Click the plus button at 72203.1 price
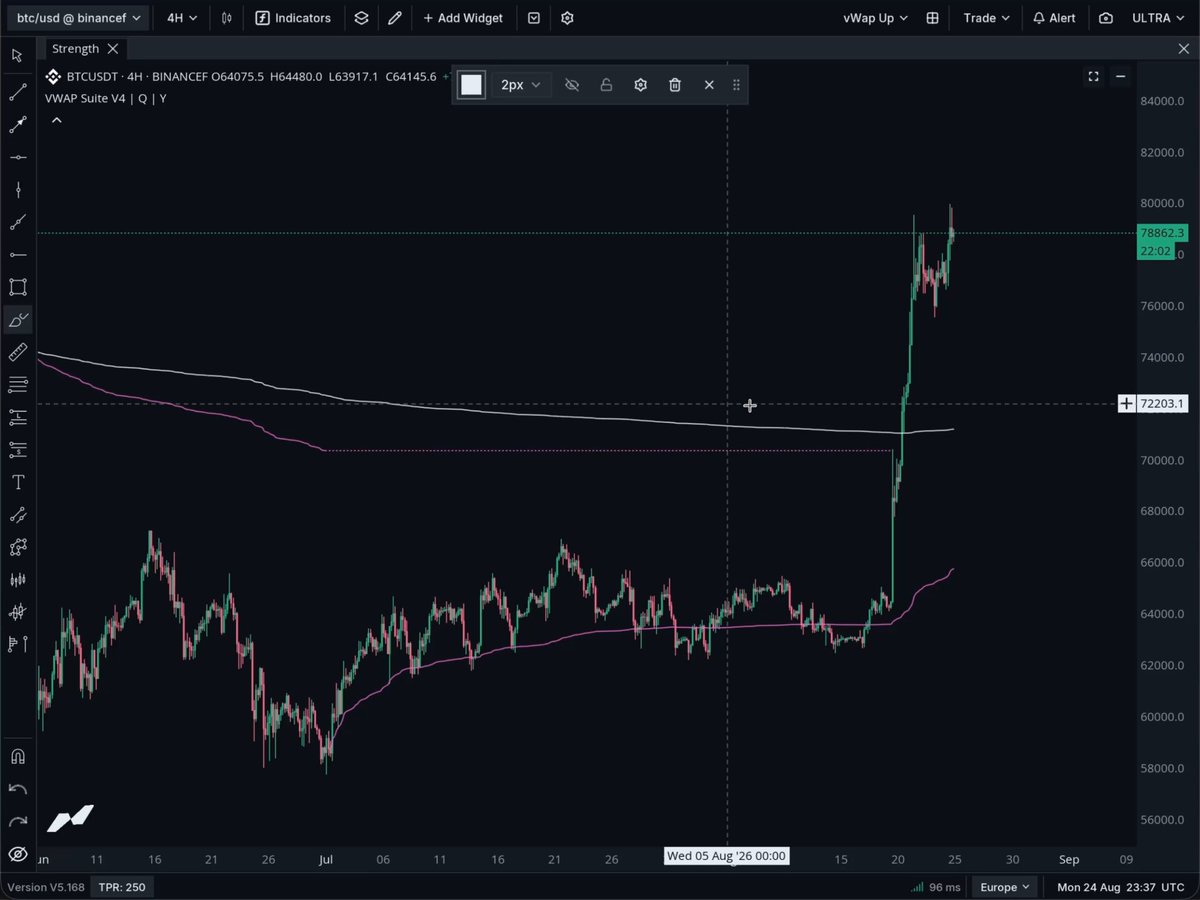This screenshot has height=900, width=1200. (x=1126, y=404)
